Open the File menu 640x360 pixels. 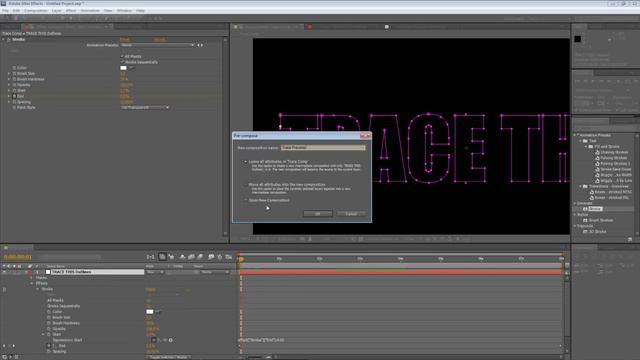pyautogui.click(x=5, y=11)
